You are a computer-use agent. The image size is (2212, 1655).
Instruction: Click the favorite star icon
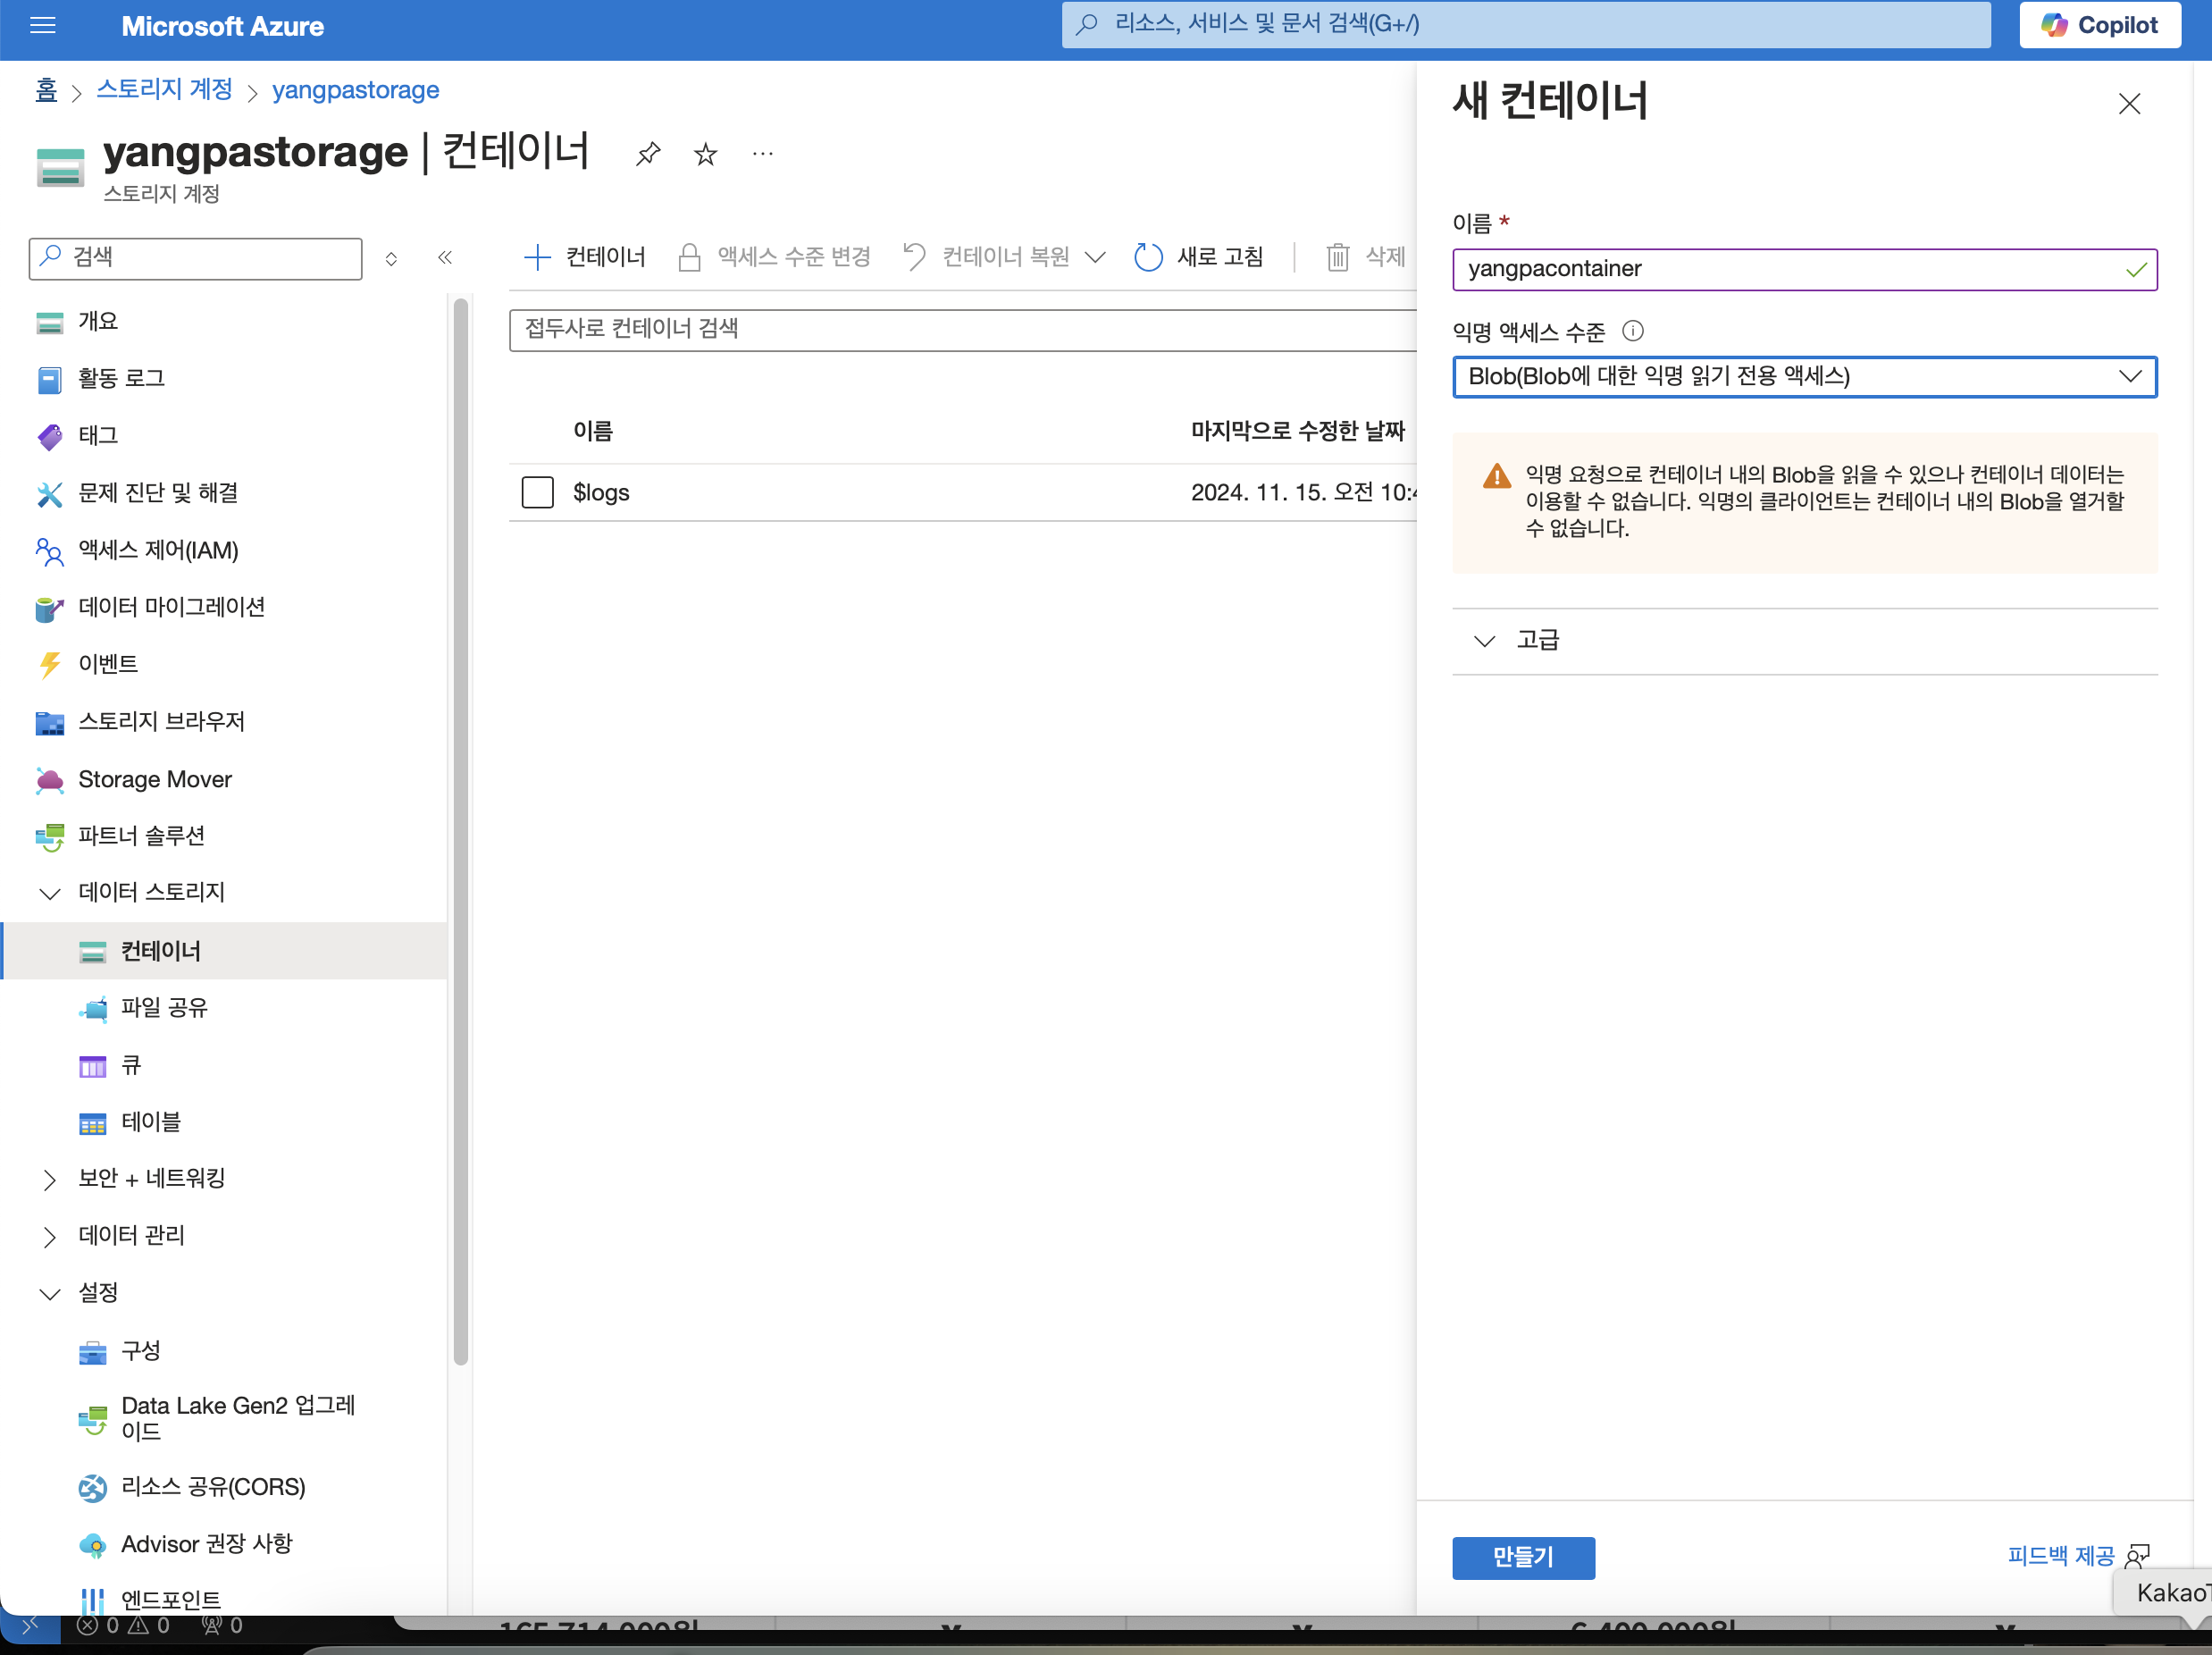pos(706,154)
